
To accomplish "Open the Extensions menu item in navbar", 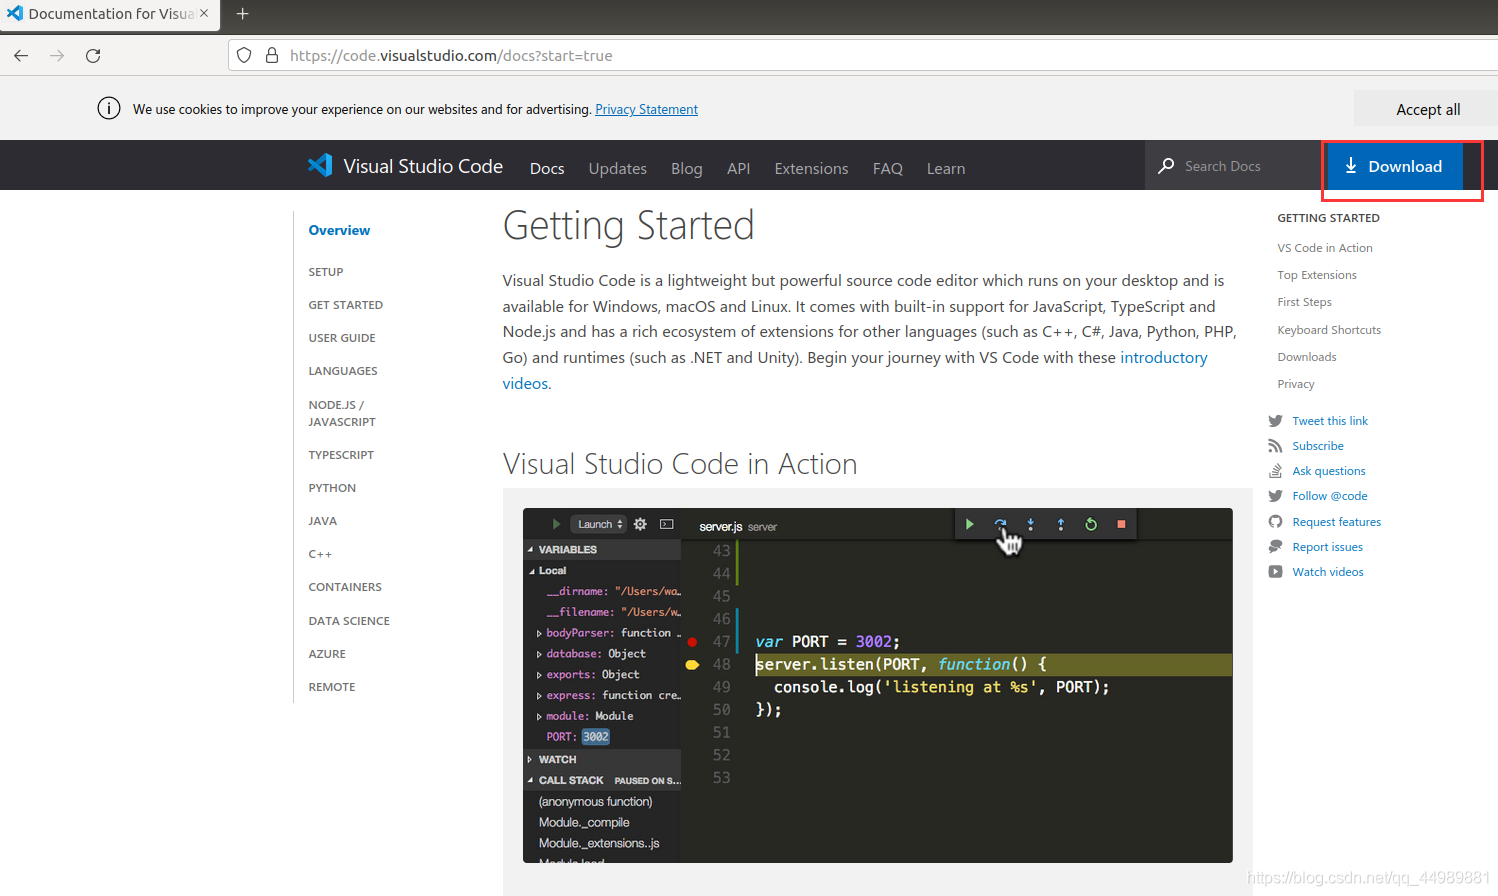I will click(x=811, y=169).
